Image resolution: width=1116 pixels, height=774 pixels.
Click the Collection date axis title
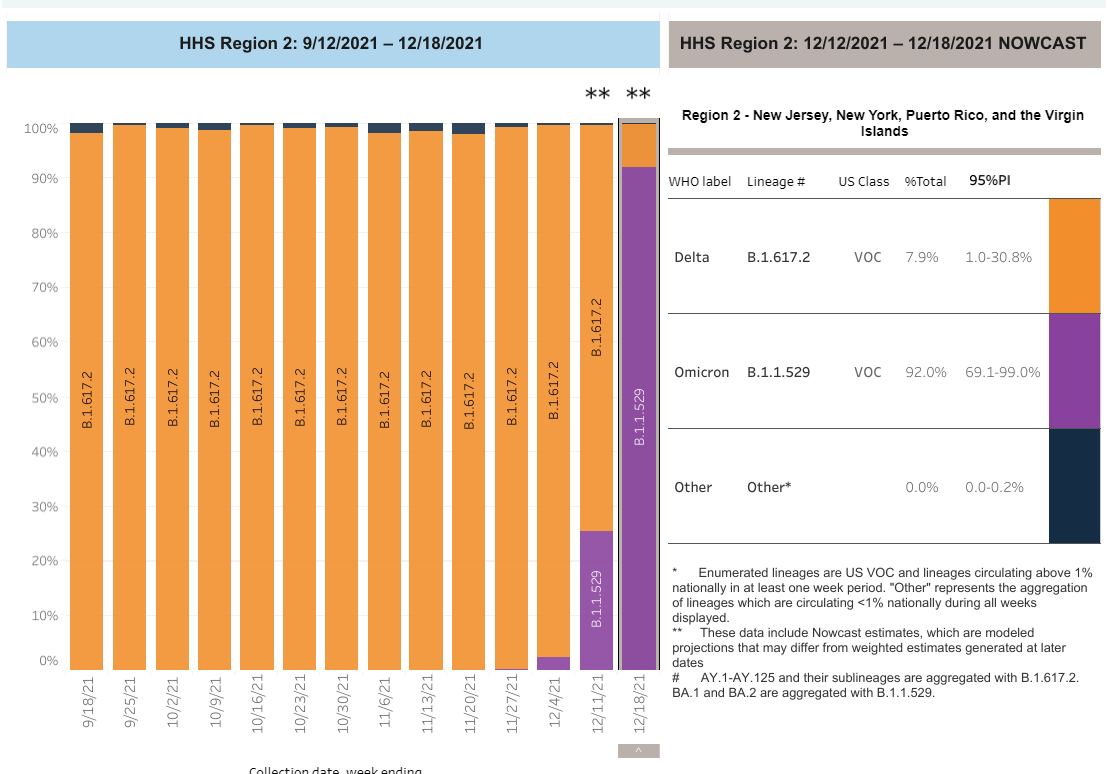point(335,769)
